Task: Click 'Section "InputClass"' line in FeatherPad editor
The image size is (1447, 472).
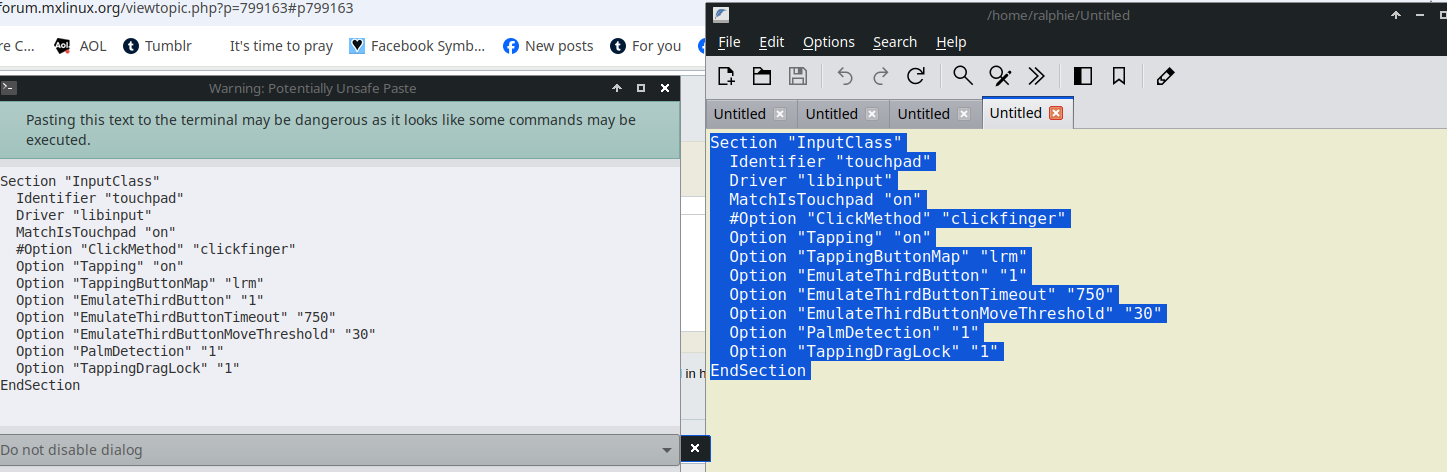Action: tap(807, 142)
